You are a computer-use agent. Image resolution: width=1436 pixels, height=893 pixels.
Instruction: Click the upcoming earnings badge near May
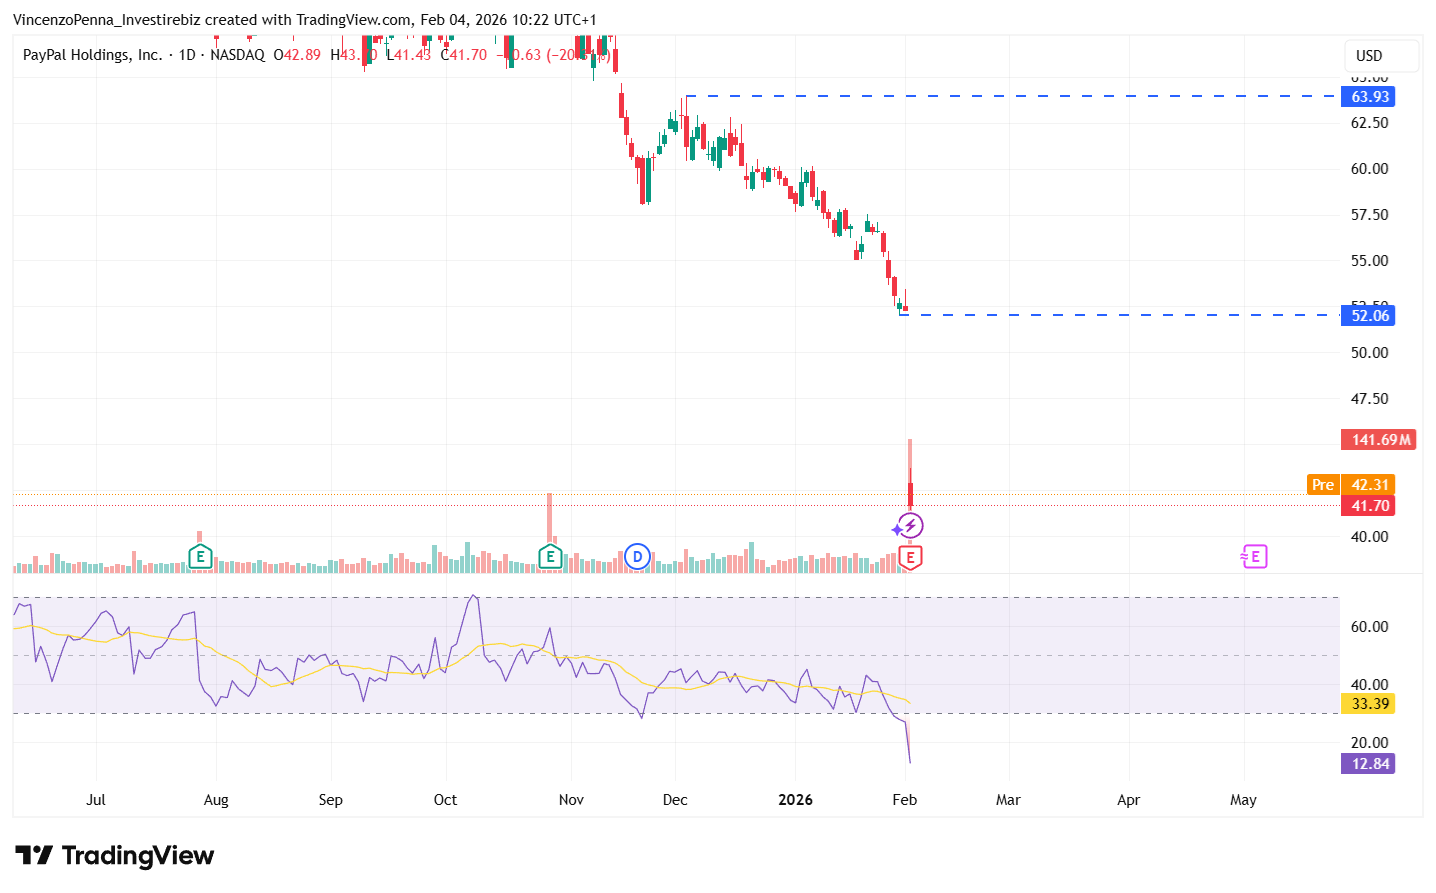click(x=1254, y=556)
